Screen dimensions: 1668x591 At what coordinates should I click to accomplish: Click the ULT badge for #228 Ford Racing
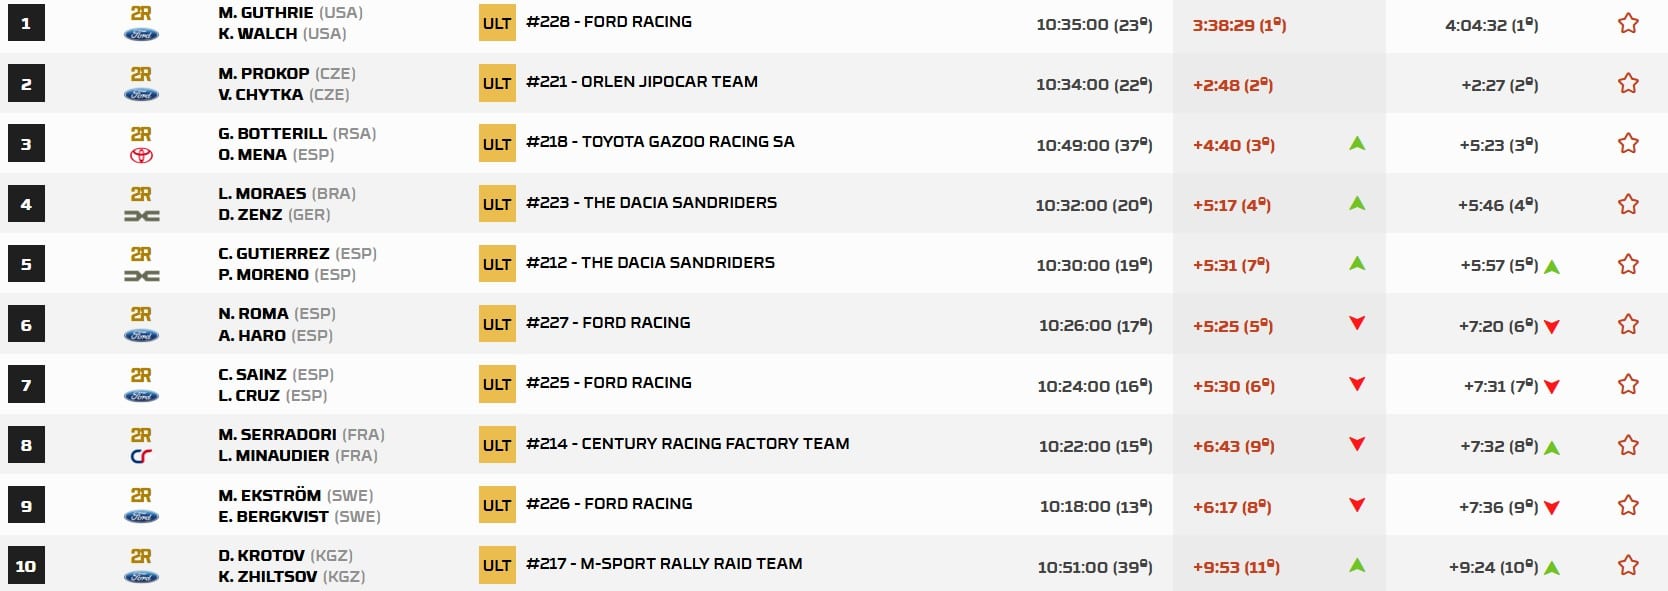pyautogui.click(x=497, y=23)
